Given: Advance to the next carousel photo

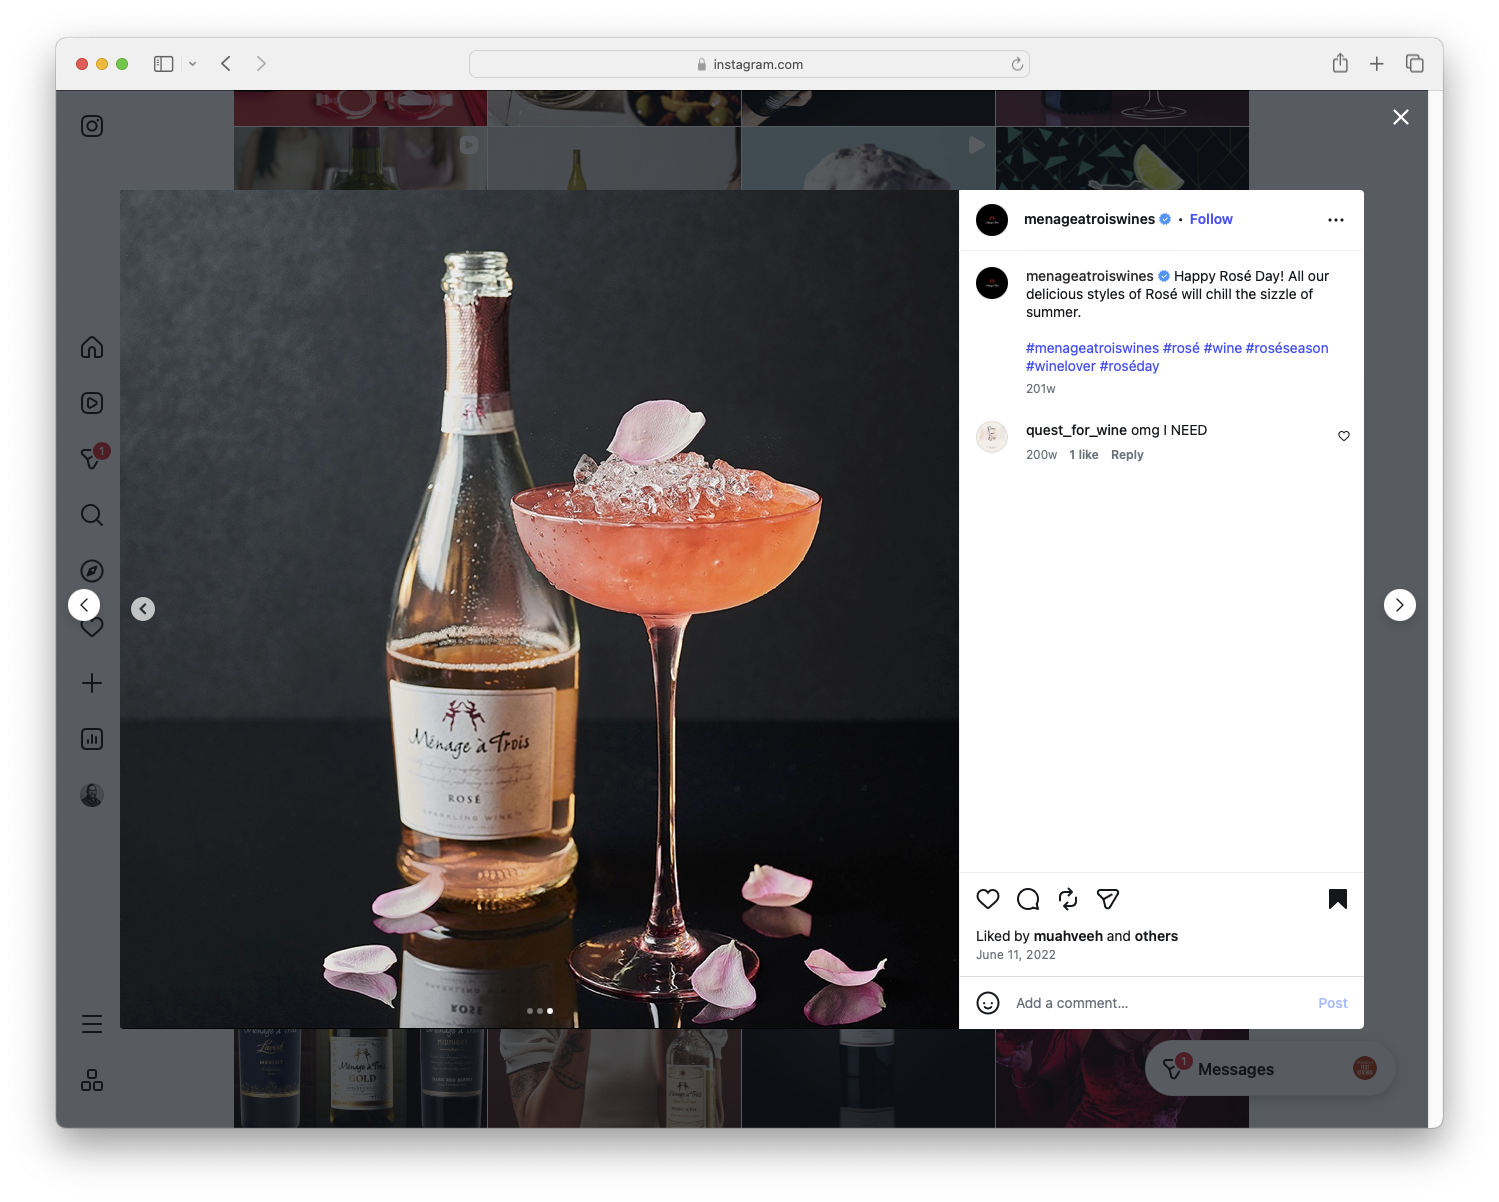Looking at the screenshot, I should point(1399,604).
